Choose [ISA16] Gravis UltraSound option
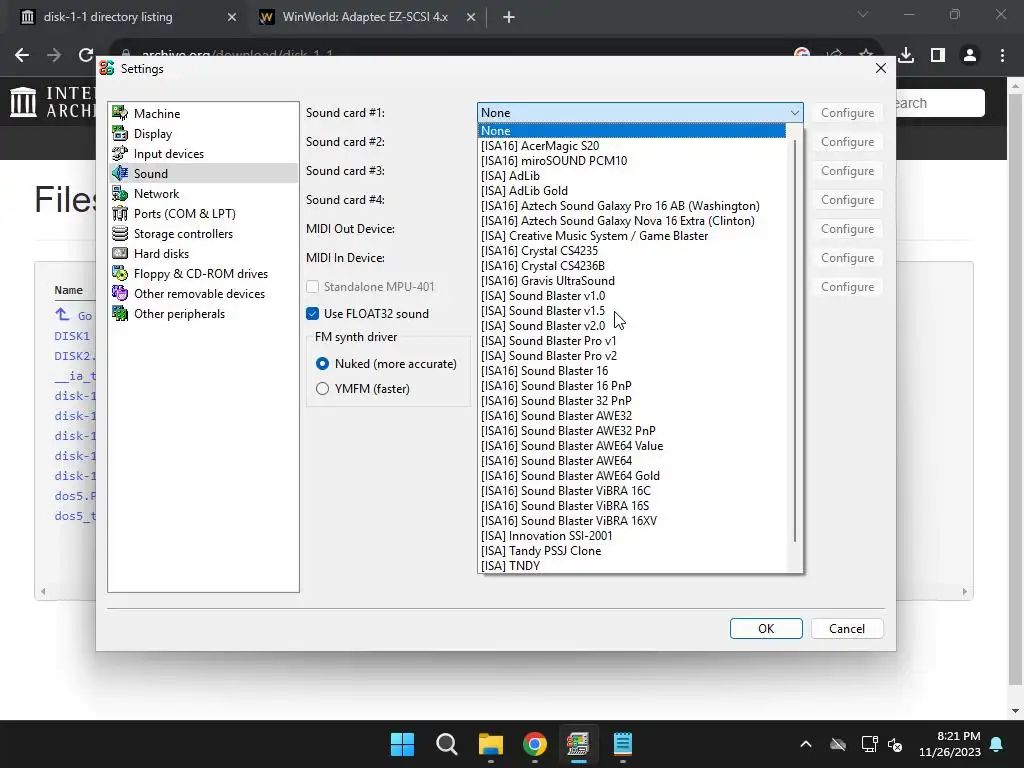The image size is (1024, 768). (632, 281)
